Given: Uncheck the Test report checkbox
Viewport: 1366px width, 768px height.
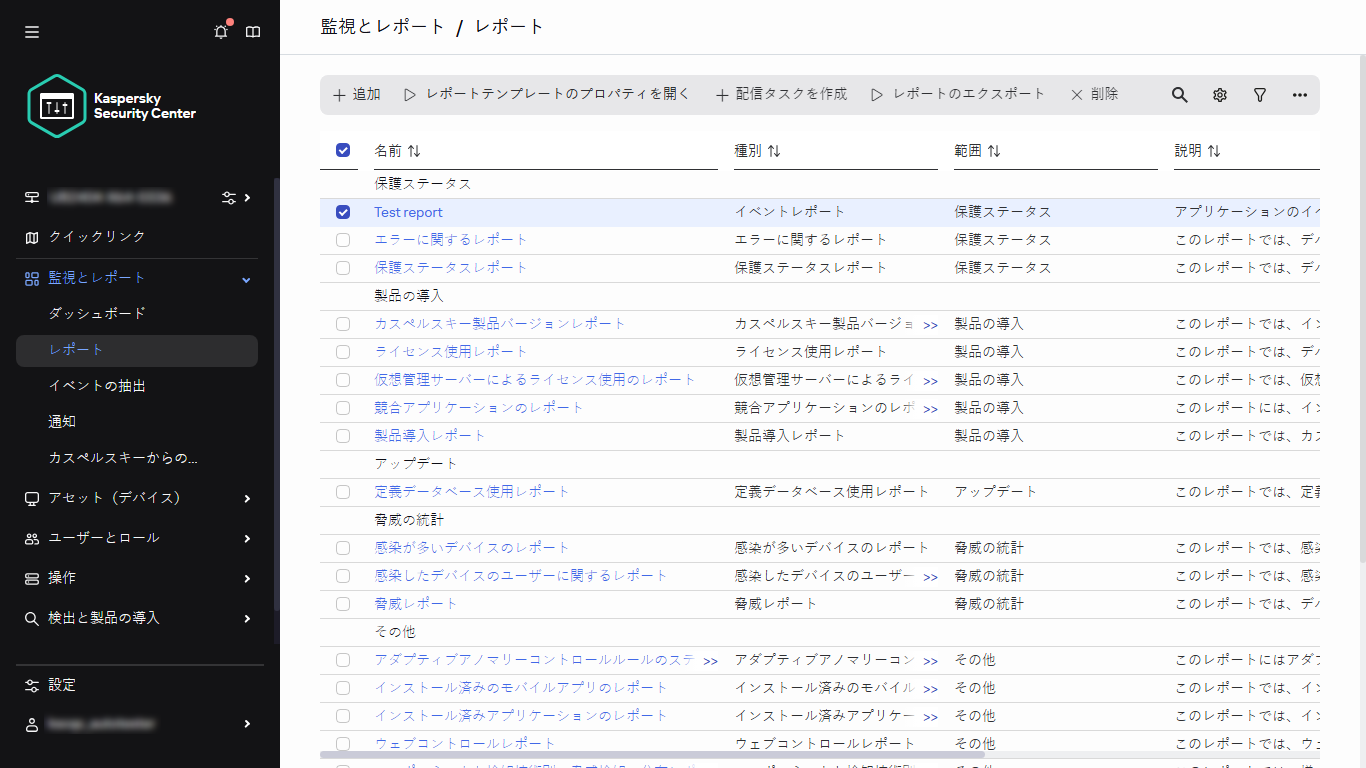Looking at the screenshot, I should (343, 211).
